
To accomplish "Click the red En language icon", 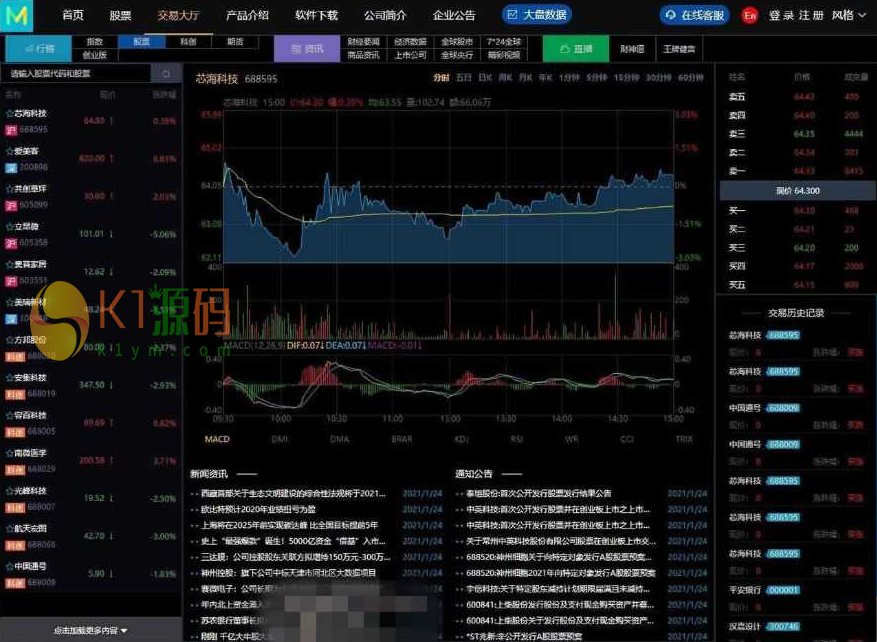I will point(749,15).
